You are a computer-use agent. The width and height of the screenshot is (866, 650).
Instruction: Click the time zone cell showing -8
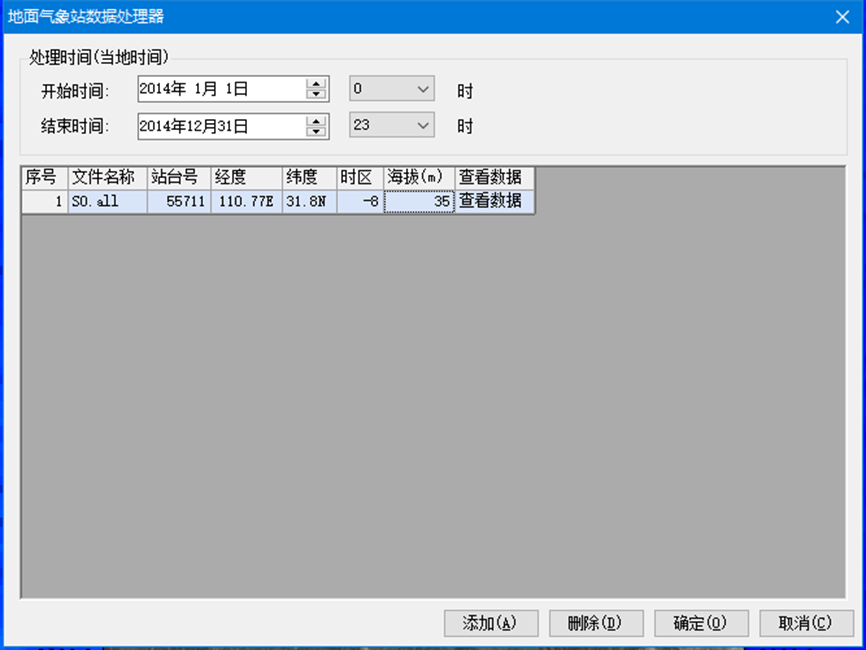(x=360, y=201)
